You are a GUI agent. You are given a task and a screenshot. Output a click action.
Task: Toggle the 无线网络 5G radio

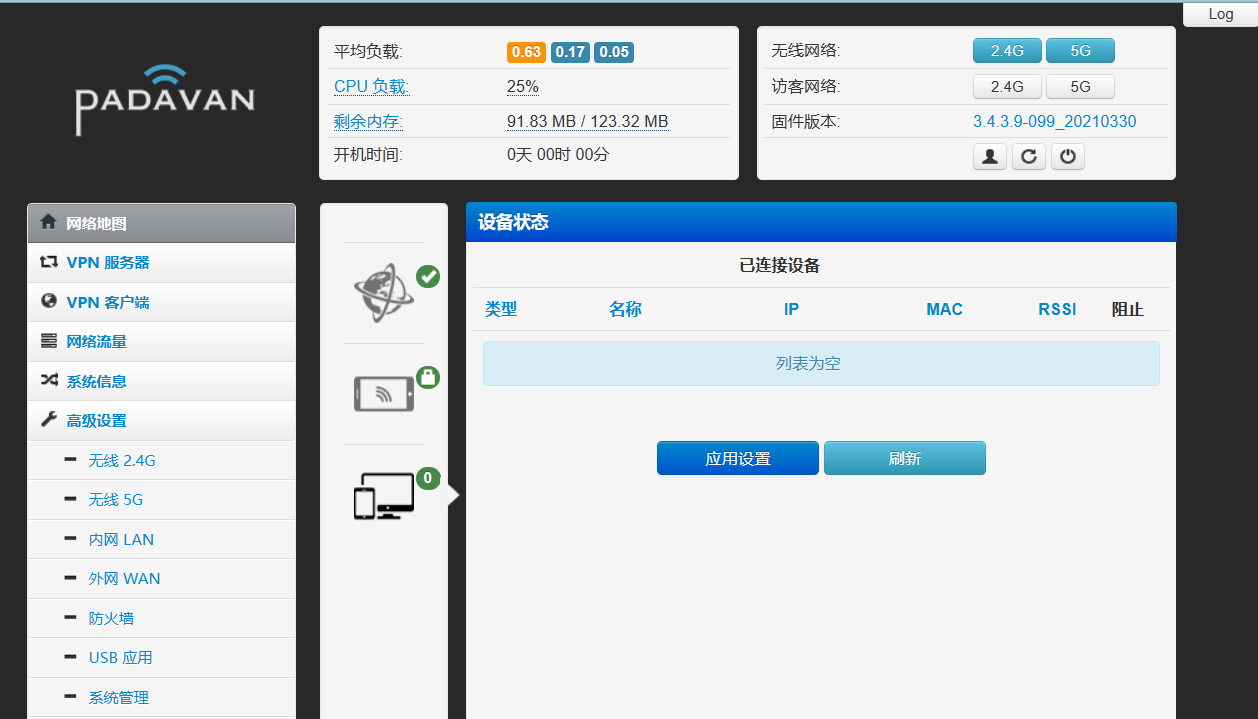[1080, 51]
